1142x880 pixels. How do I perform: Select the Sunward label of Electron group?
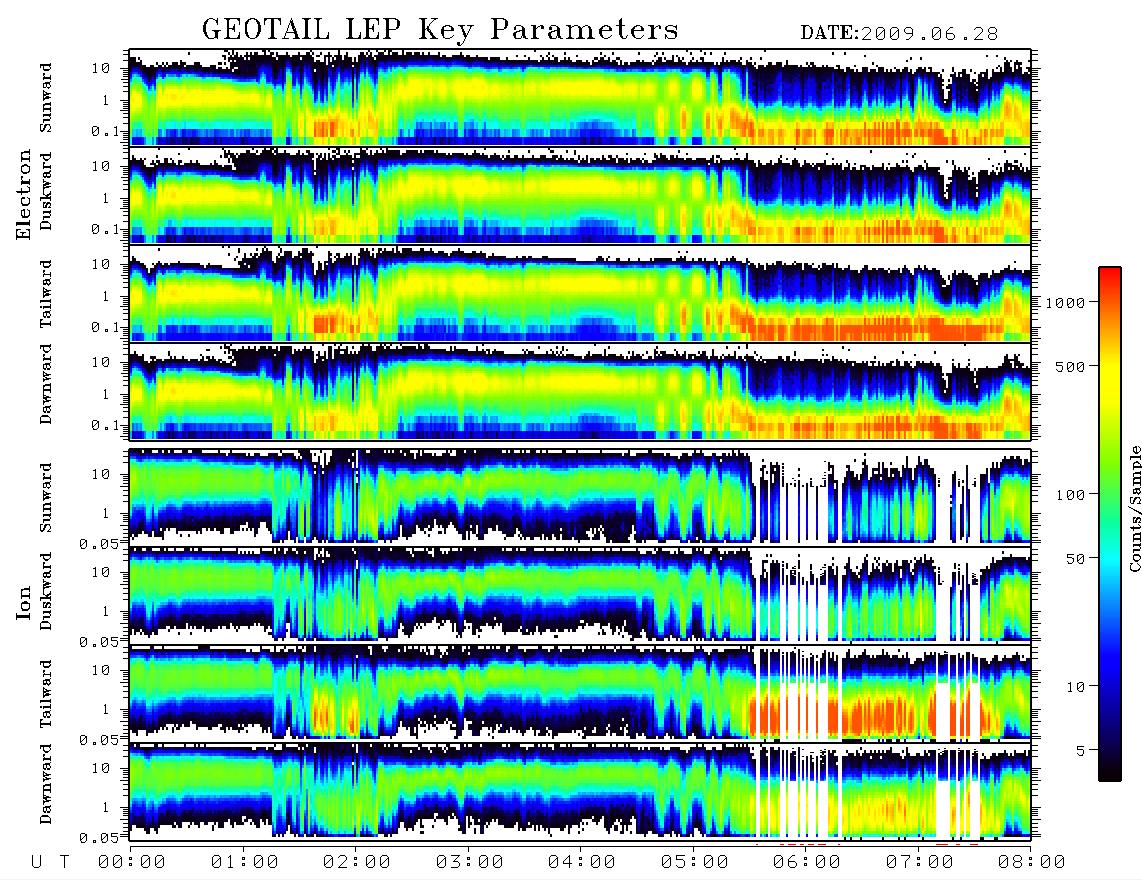click(x=46, y=98)
